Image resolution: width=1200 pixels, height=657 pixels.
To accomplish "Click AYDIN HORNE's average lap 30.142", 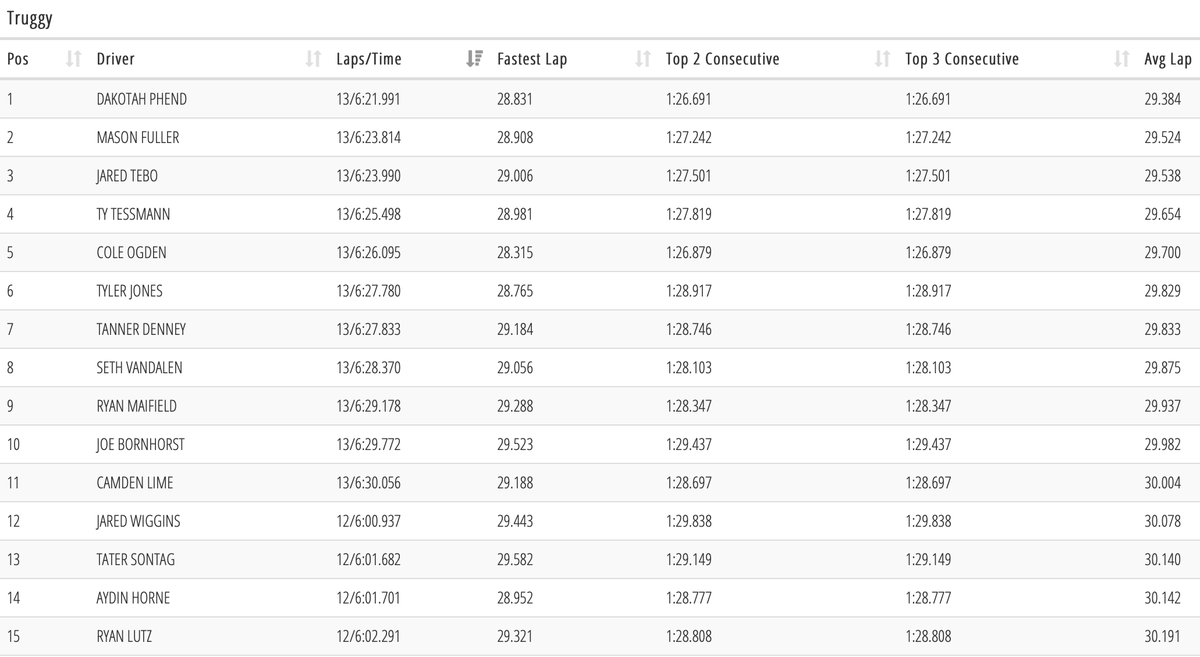I will click(x=1162, y=598).
